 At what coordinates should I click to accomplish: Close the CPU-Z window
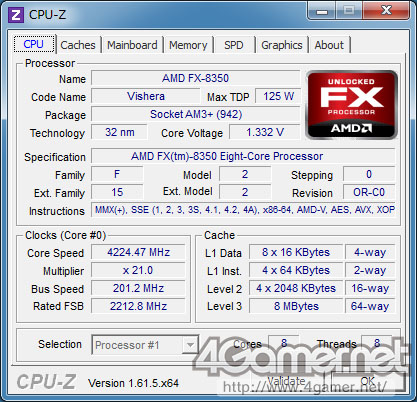click(x=386, y=10)
